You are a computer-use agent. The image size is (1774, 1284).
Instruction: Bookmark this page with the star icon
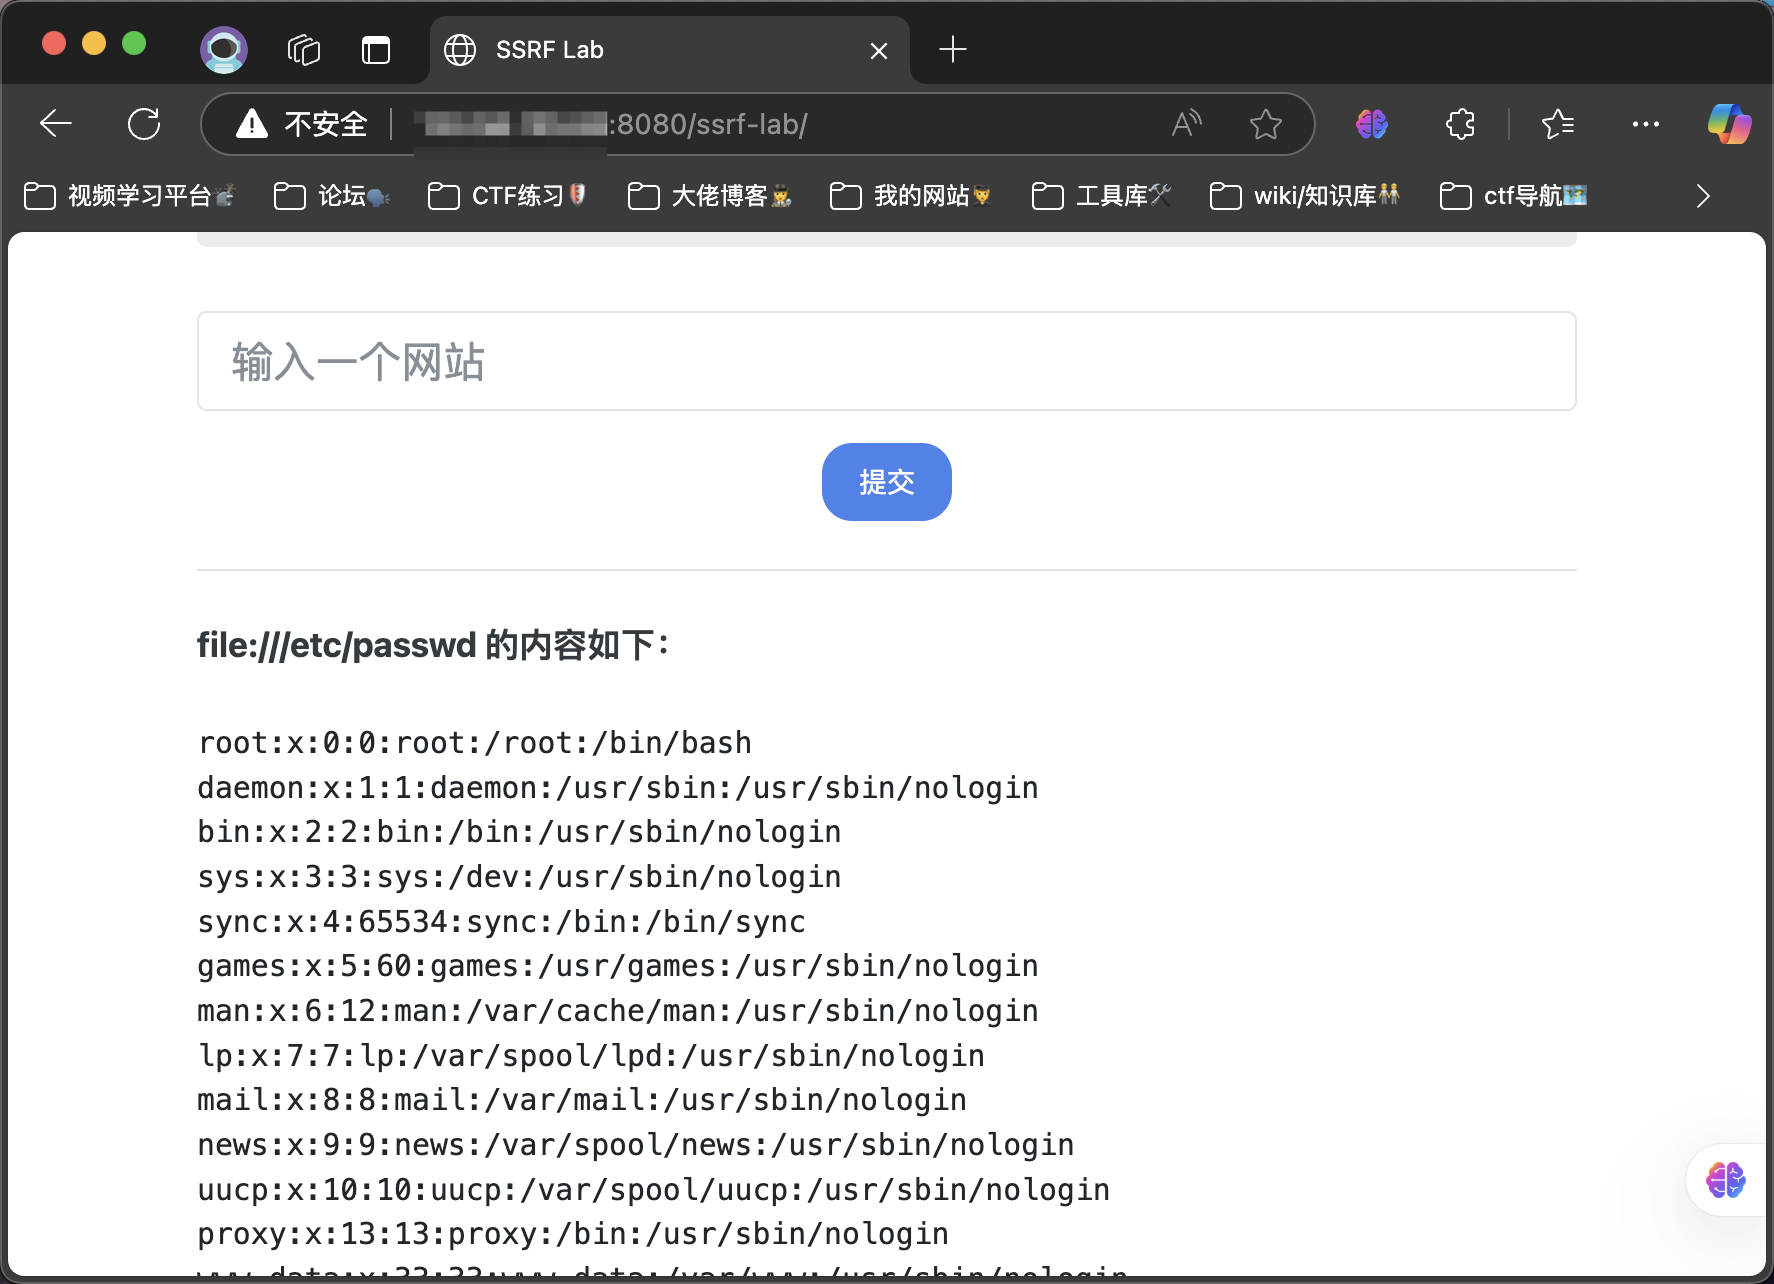[1265, 123]
